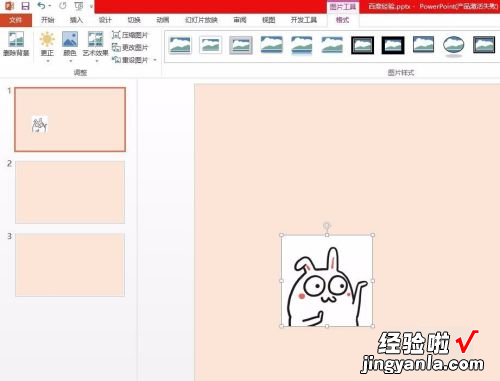The image size is (500, 381).
Task: Switch to the 审阅 (Review) tab
Action: coord(240,20)
